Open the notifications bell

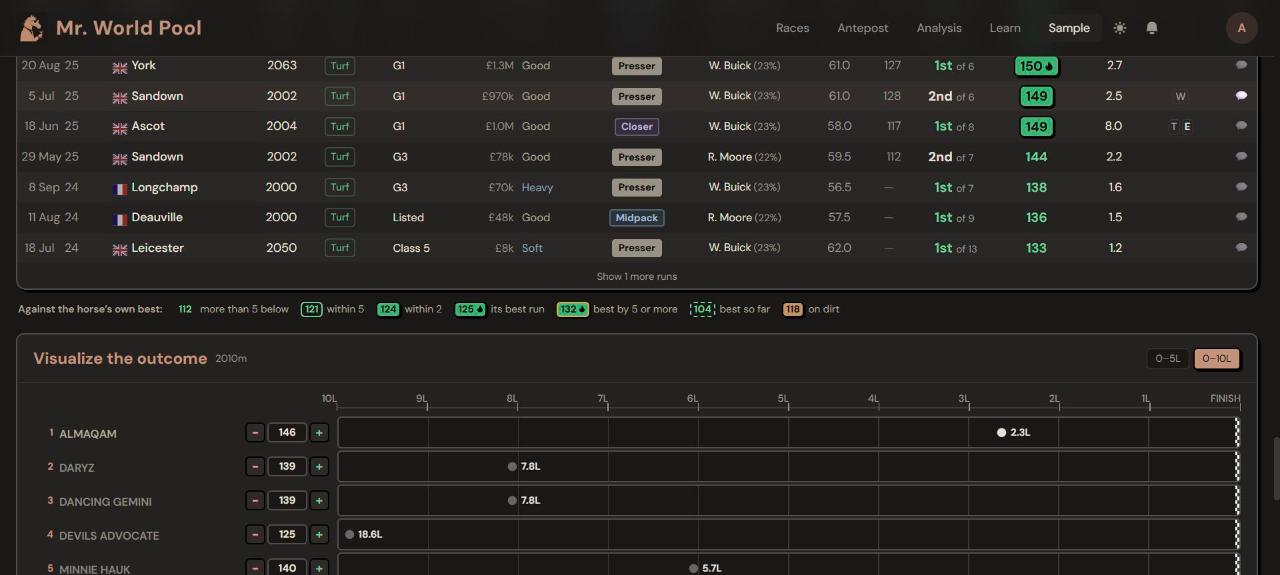click(1152, 28)
